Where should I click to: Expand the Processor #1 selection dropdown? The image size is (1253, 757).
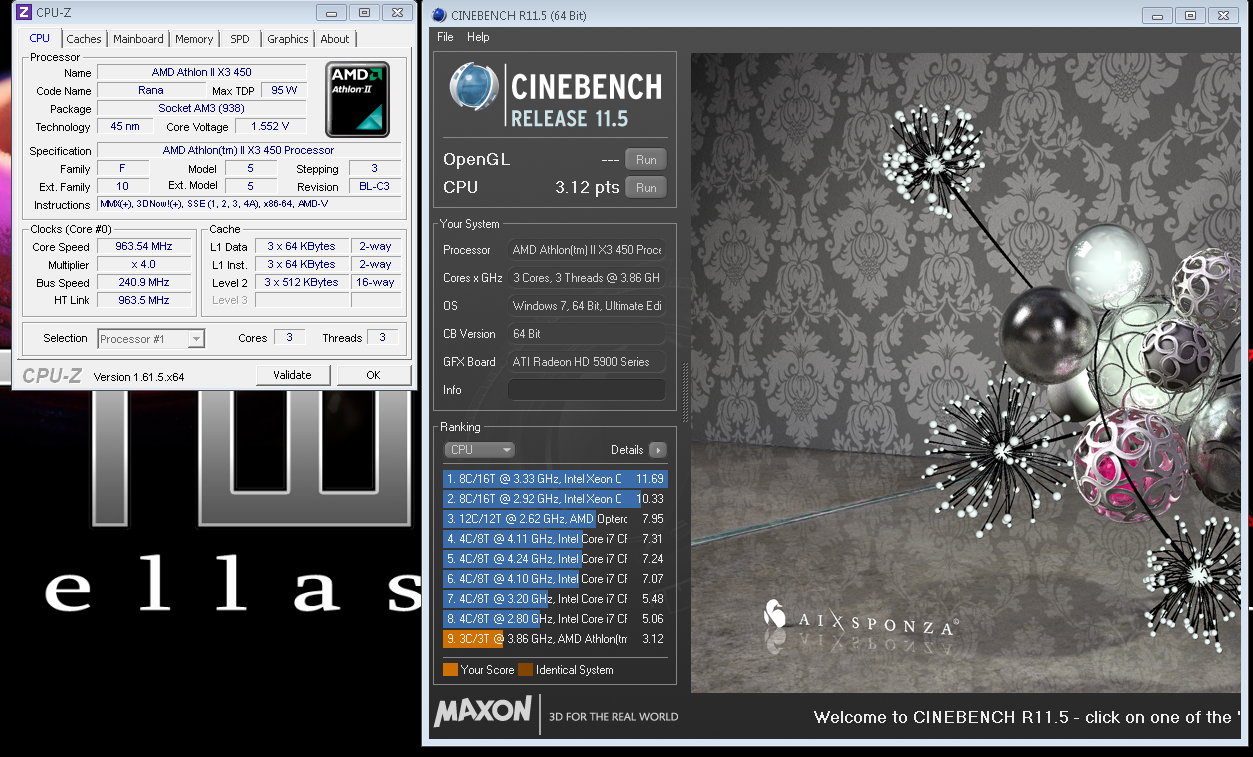pos(196,339)
